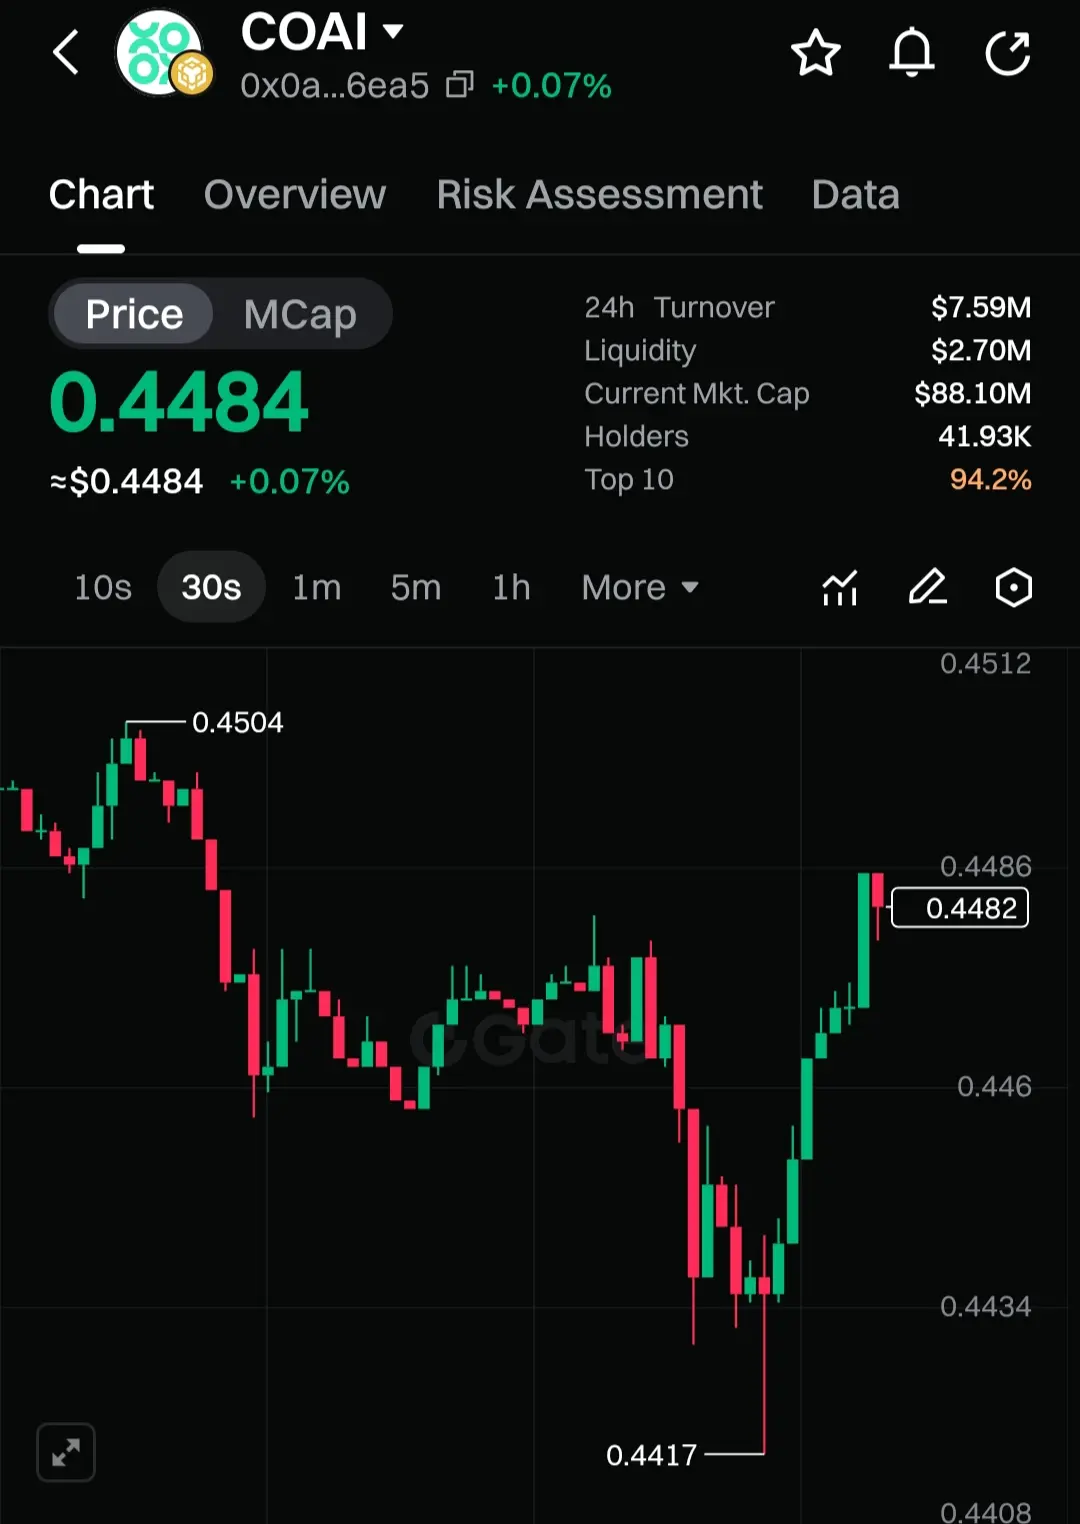The width and height of the screenshot is (1080, 1524).
Task: Tap the 0.4486 price axis label
Action: coord(985,866)
